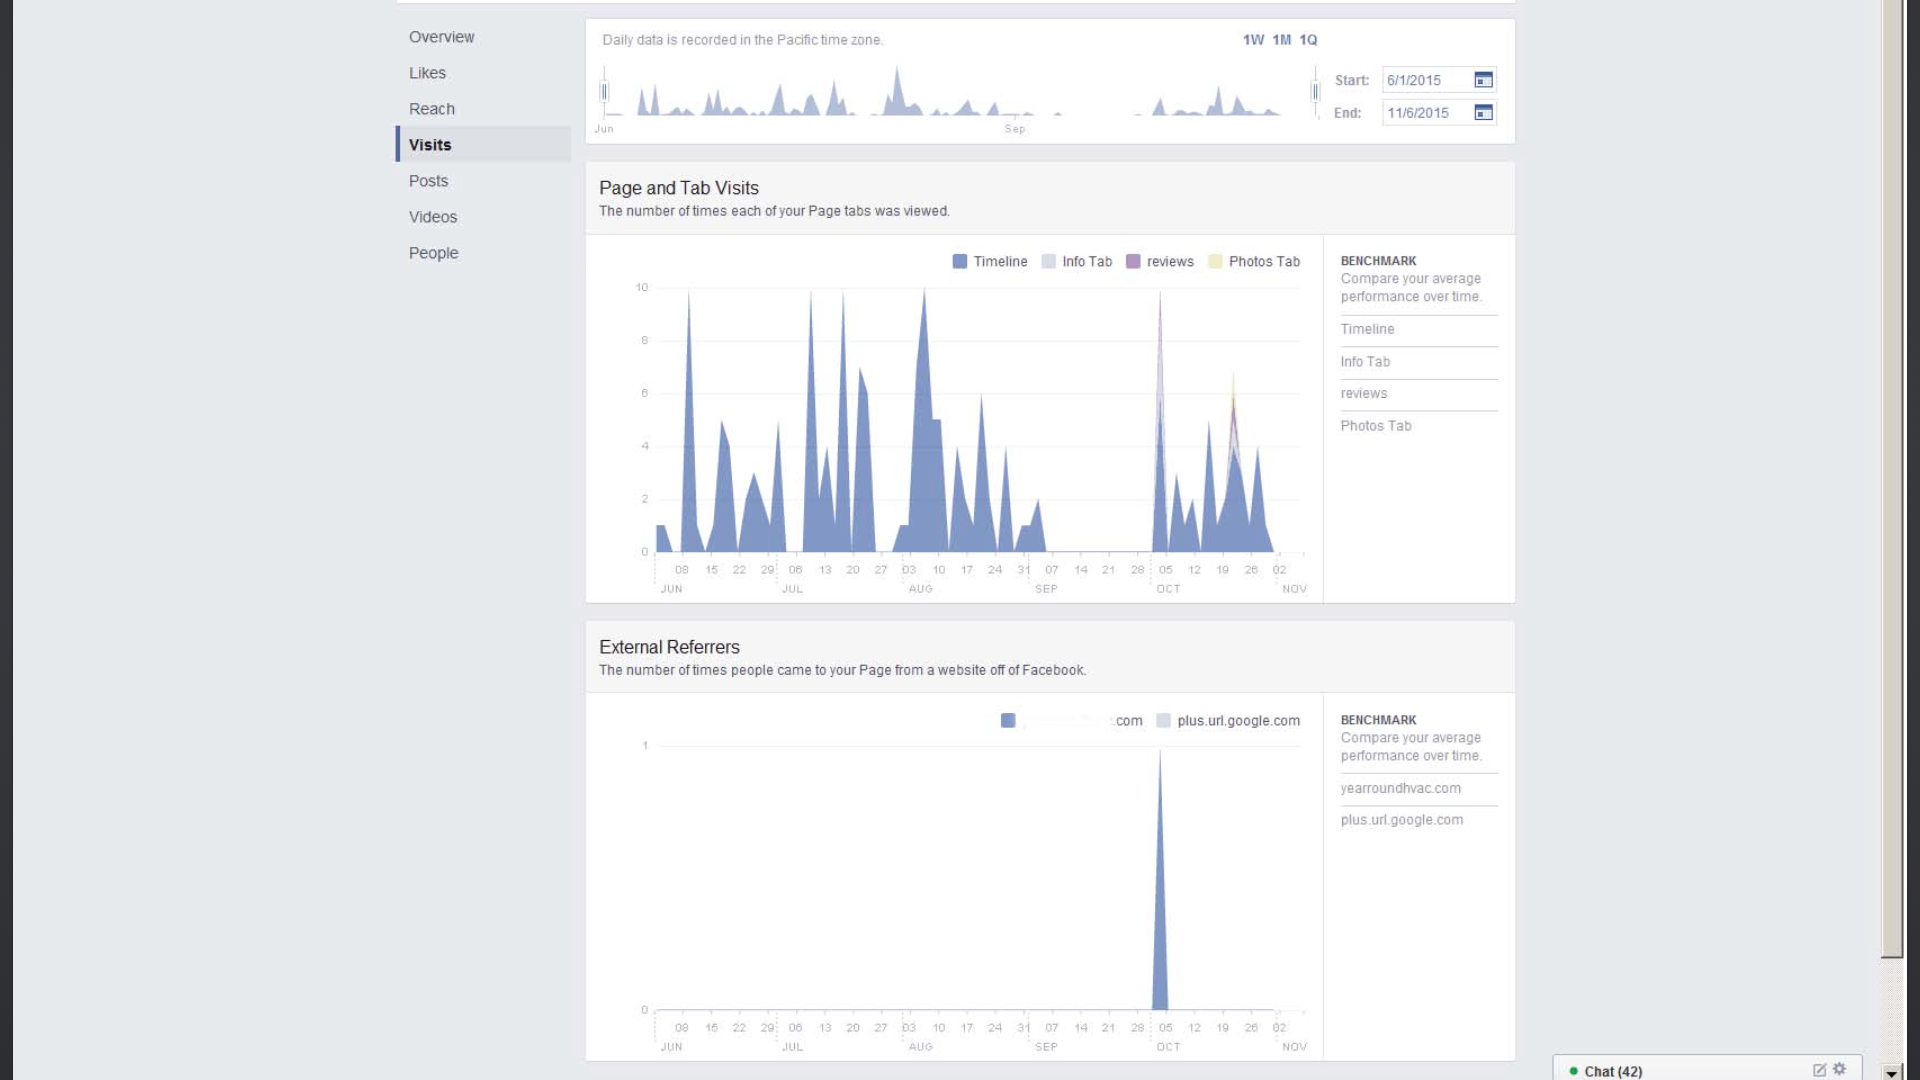Click Timeline in the Visits benchmark list
Screen dimensions: 1920x1080
point(1367,329)
